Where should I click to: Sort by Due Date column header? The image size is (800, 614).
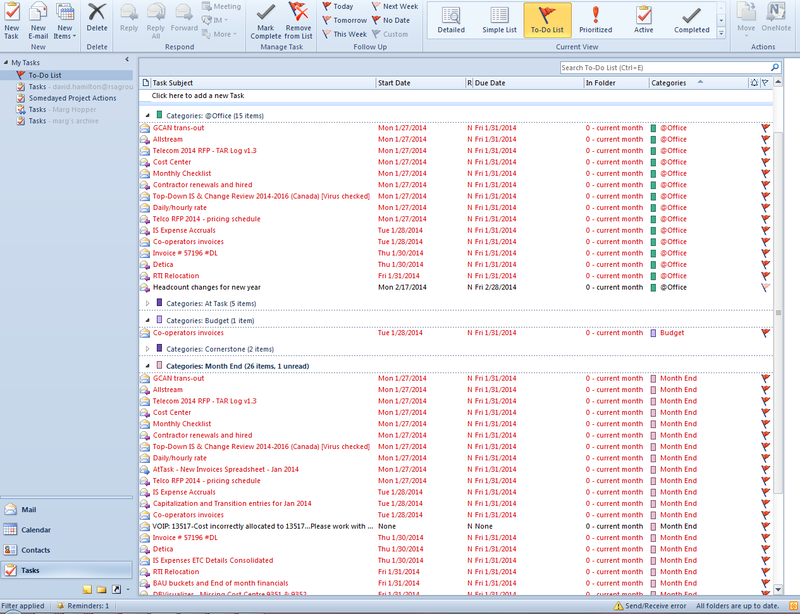coord(528,83)
